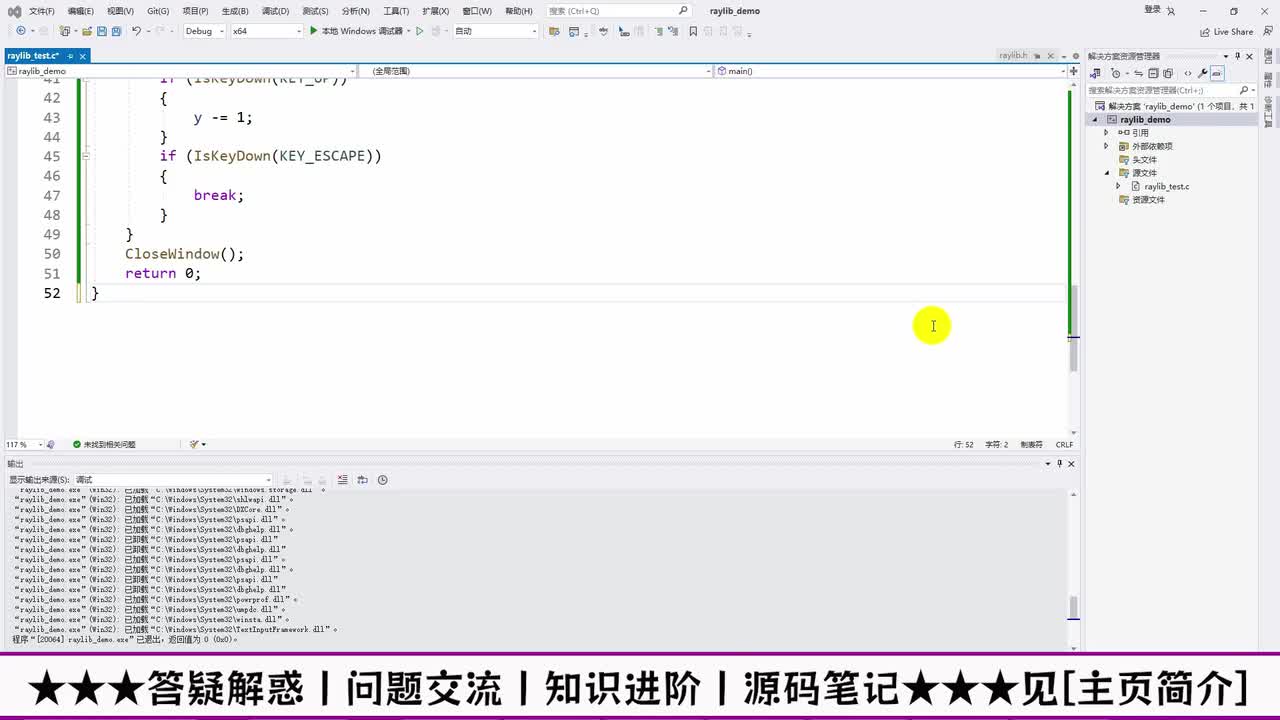
Task: Open the Debug configuration dropdown
Action: [204, 31]
